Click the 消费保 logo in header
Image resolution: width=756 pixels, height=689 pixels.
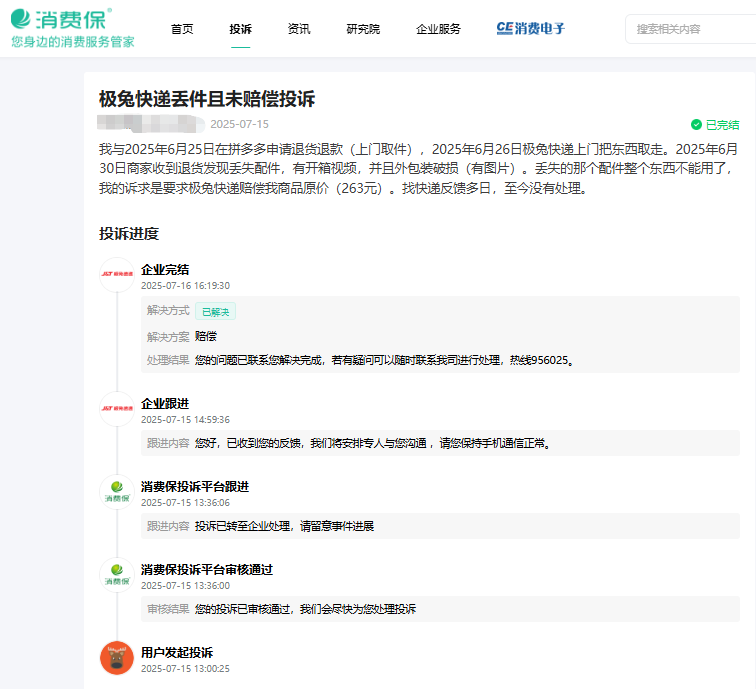tap(61, 19)
